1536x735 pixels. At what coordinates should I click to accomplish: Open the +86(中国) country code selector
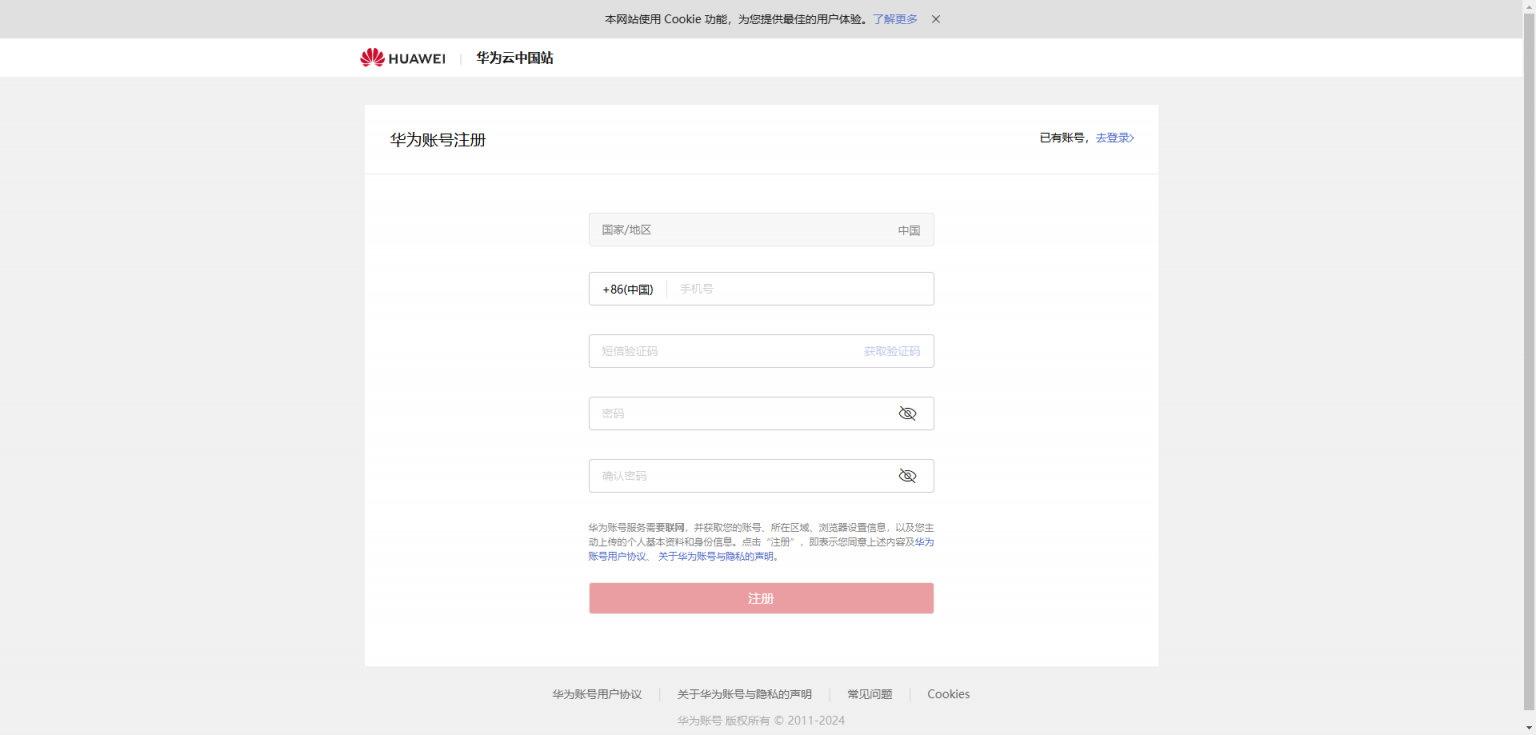point(627,289)
